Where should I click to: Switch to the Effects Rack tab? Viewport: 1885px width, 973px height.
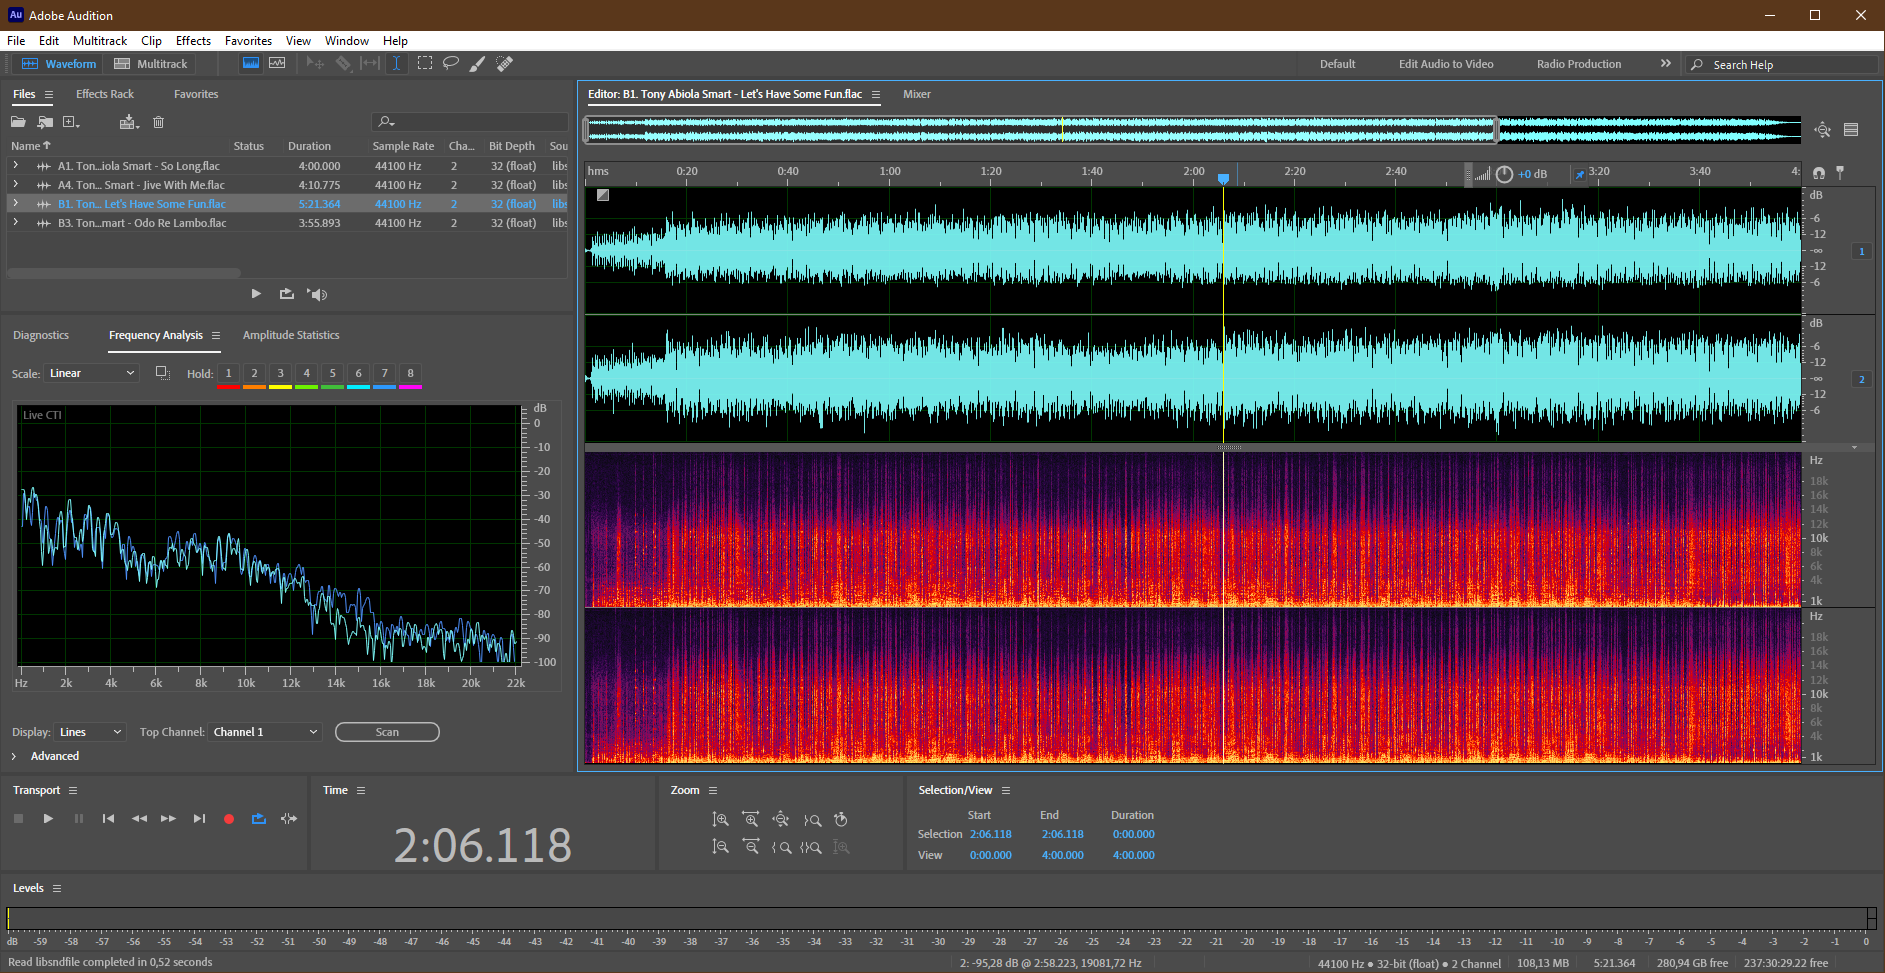pyautogui.click(x=105, y=94)
